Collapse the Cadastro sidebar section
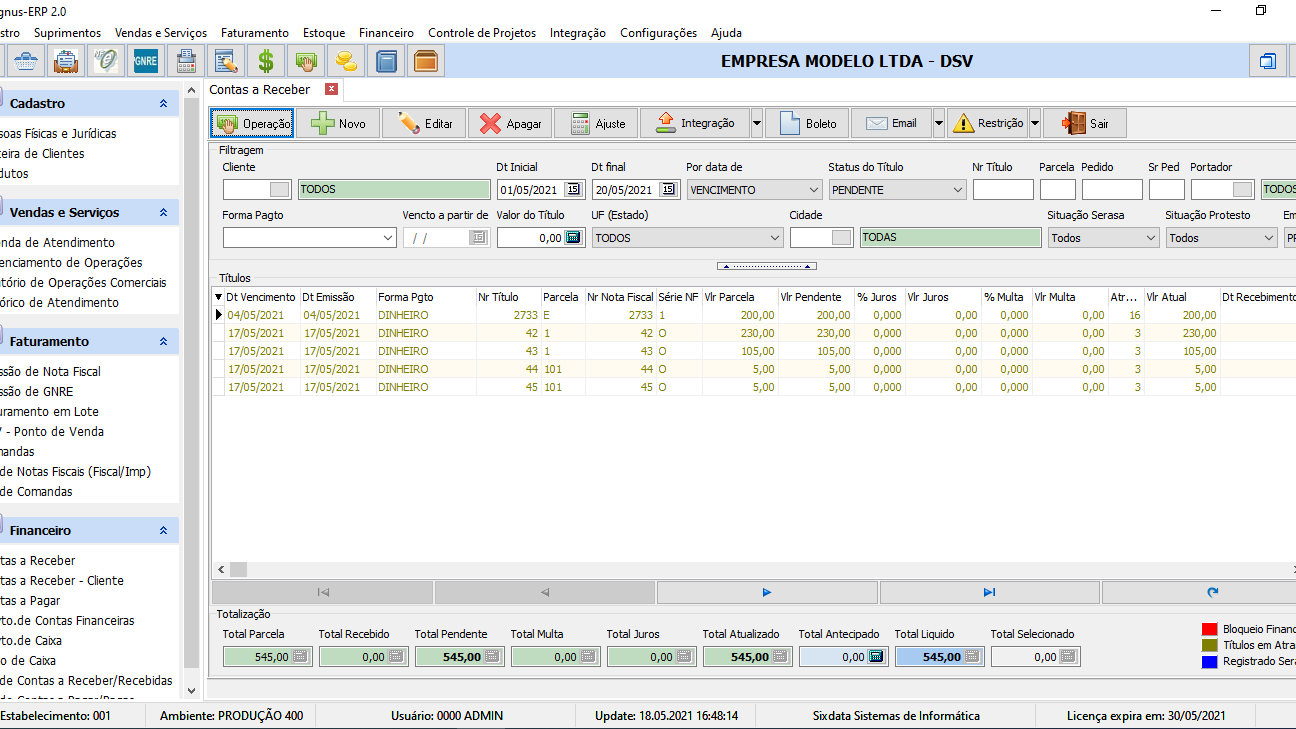 163,103
